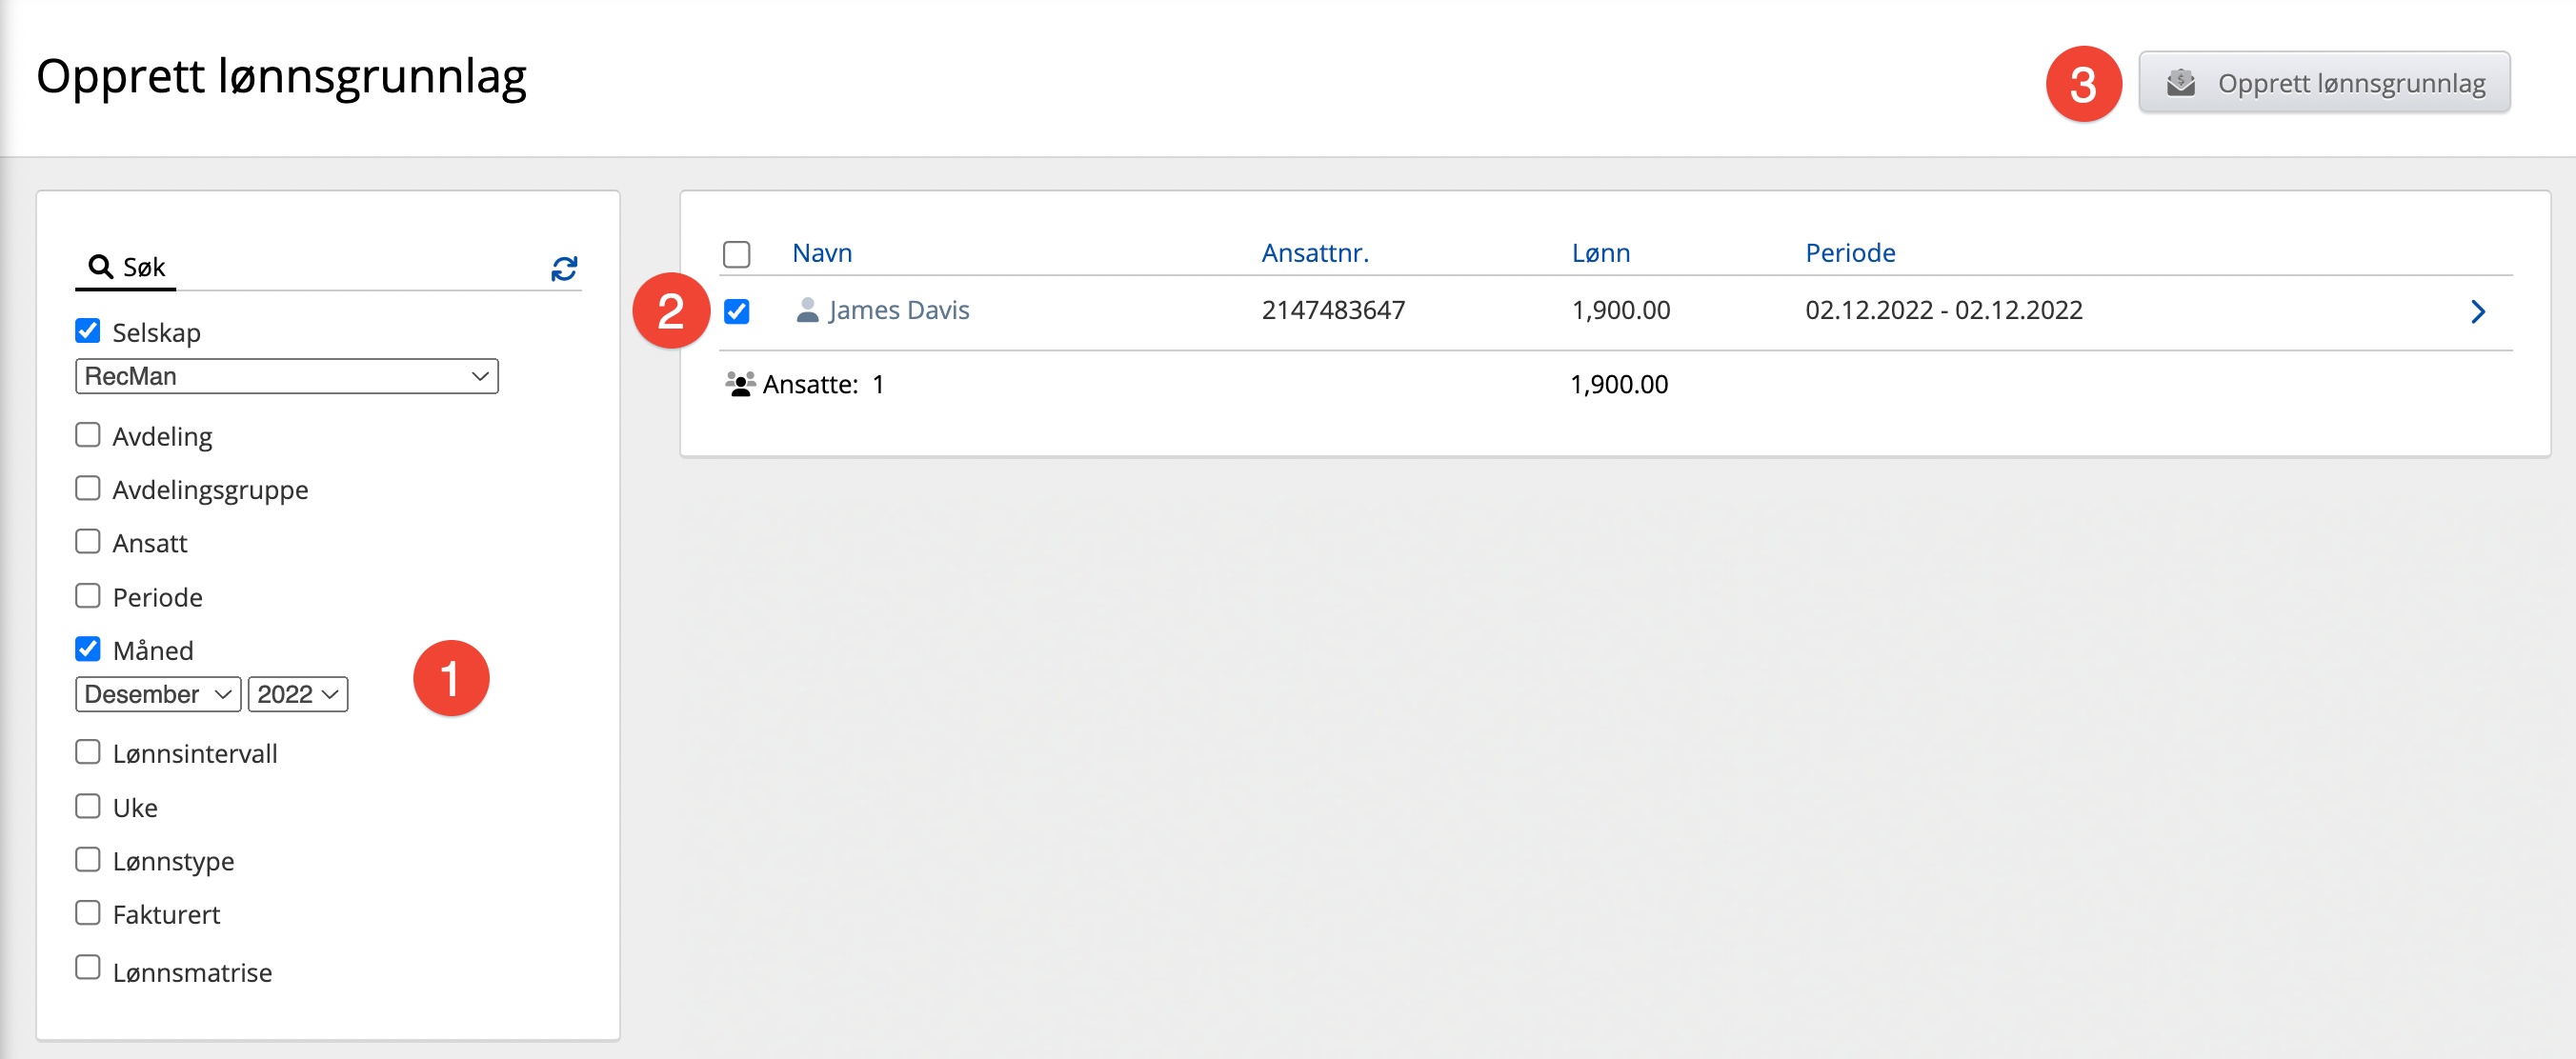
Task: Uncheck the Selskap filter checkbox
Action: pos(88,331)
